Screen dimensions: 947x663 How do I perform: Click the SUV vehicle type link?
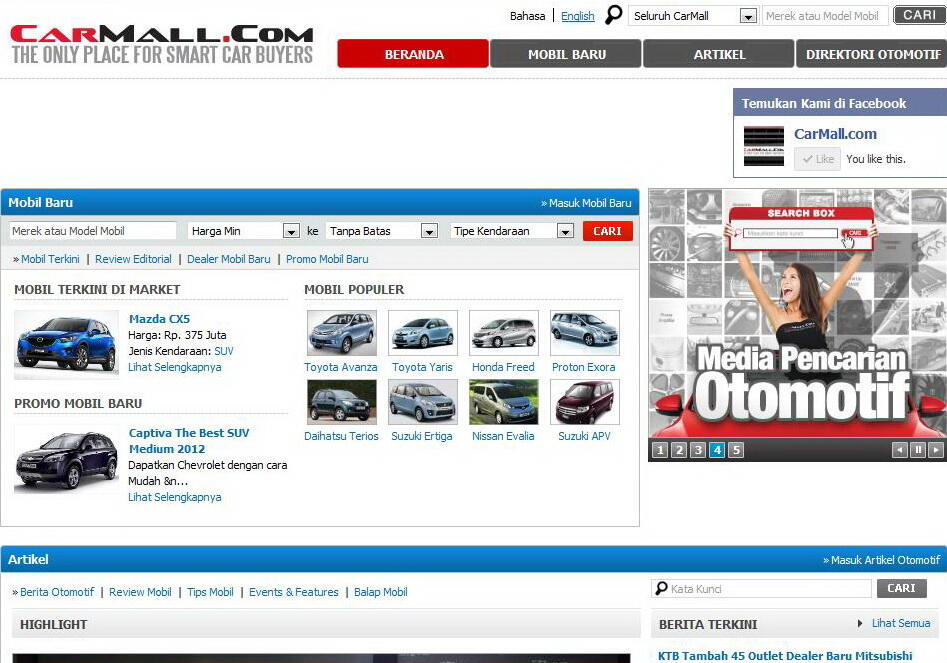click(223, 351)
